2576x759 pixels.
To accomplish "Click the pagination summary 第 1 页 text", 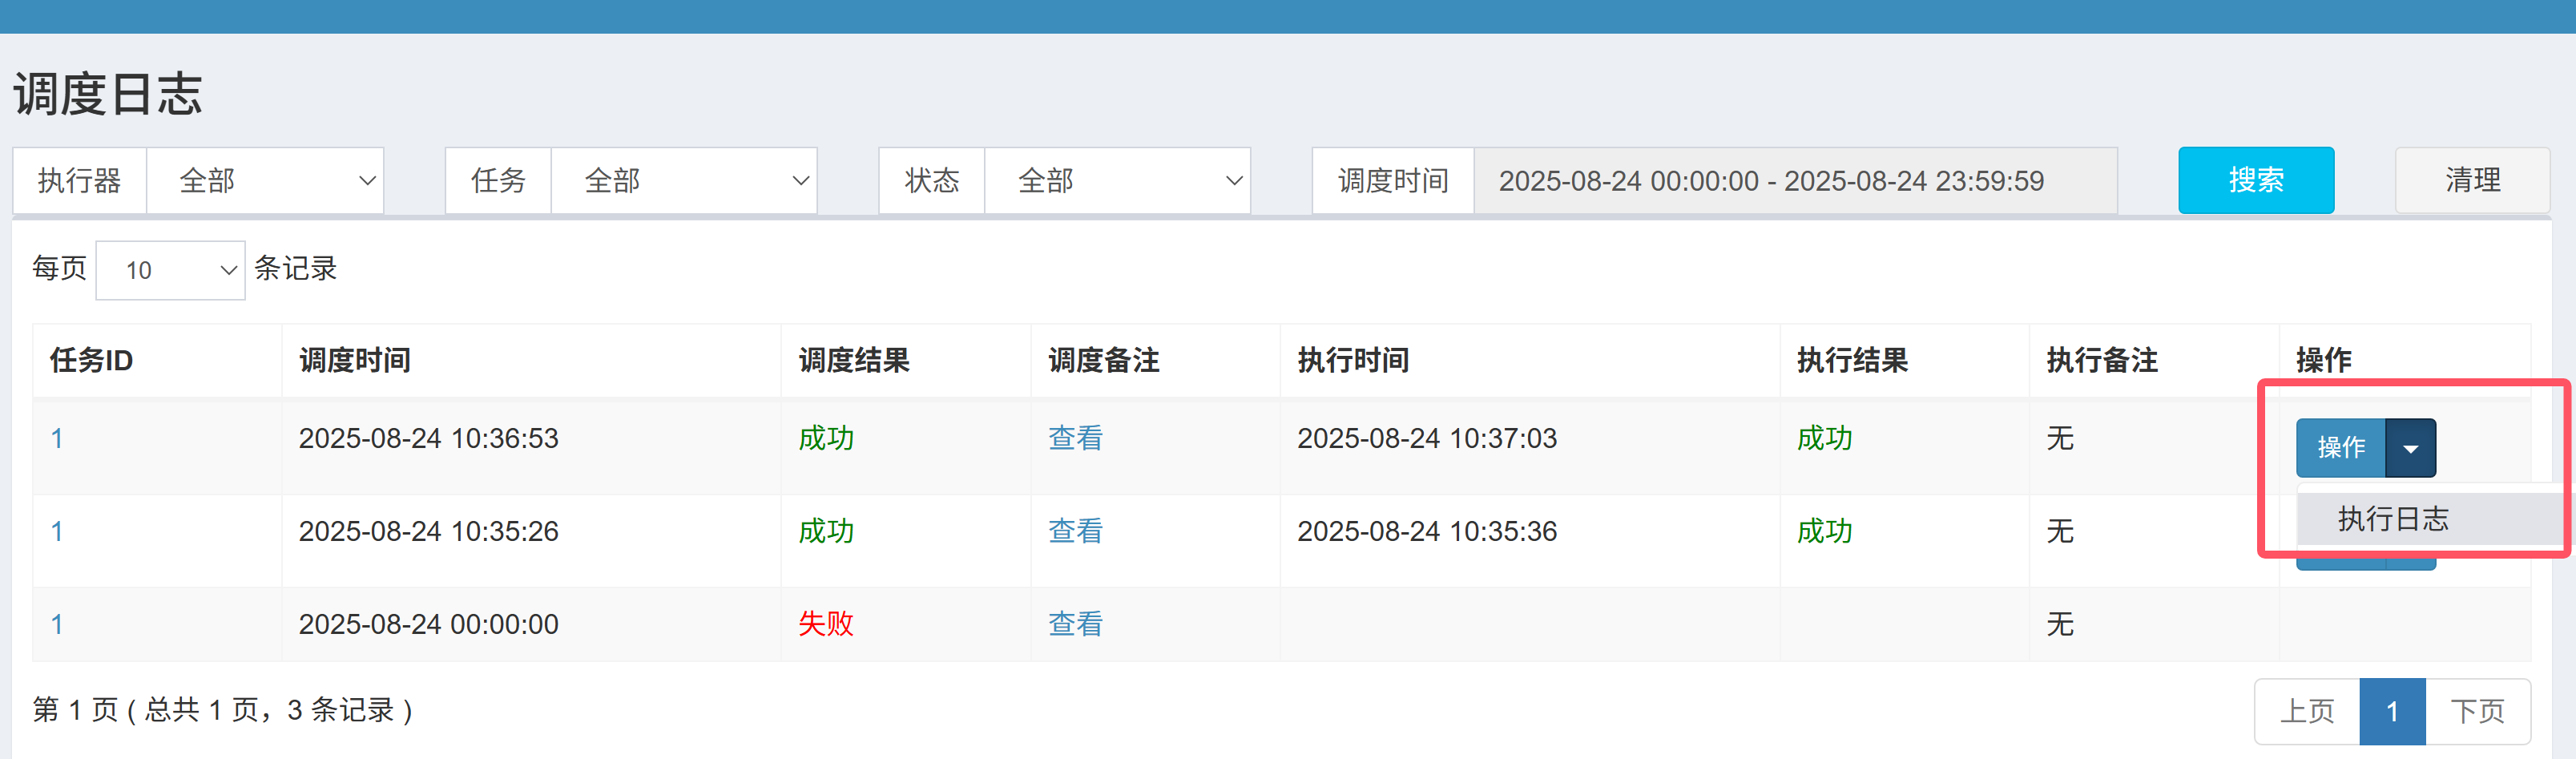I will pos(223,711).
